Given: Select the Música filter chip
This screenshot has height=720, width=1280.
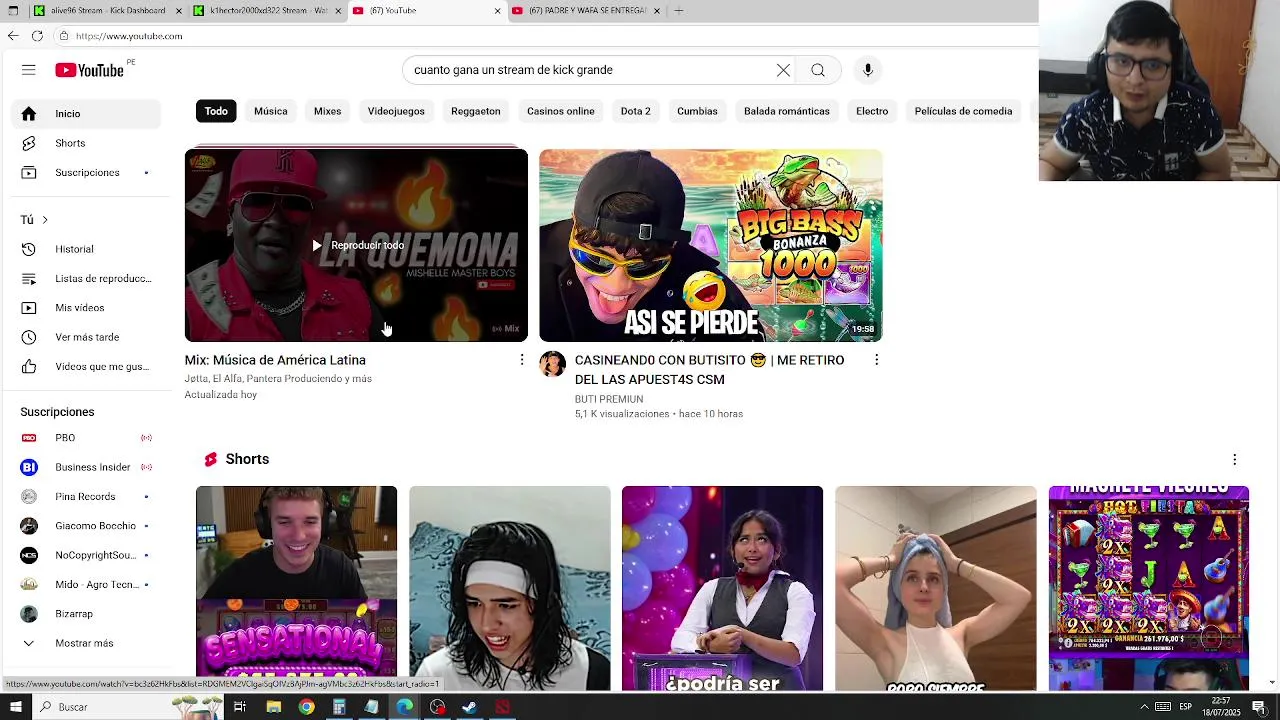Looking at the screenshot, I should point(270,111).
